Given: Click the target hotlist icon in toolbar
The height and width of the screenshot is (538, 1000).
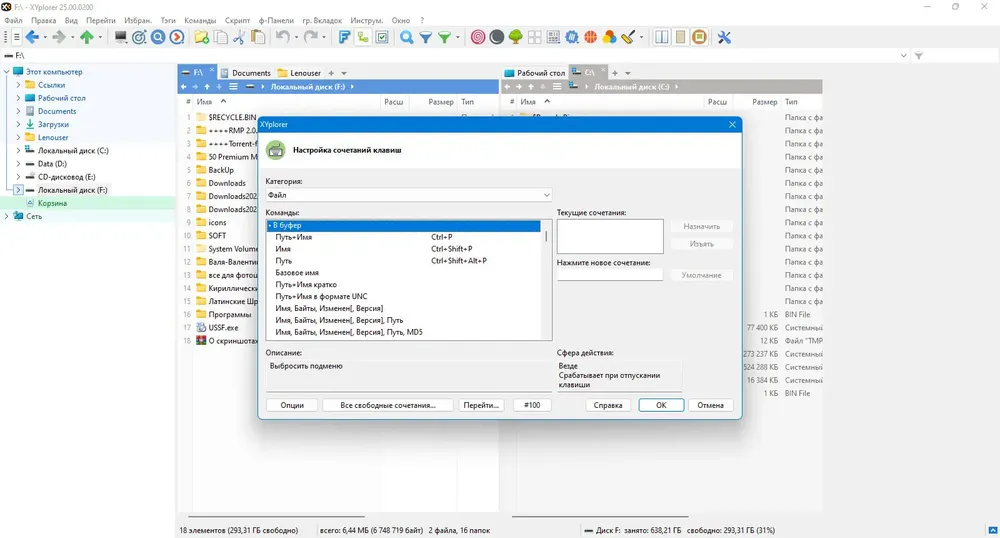Looking at the screenshot, I should coord(139,38).
